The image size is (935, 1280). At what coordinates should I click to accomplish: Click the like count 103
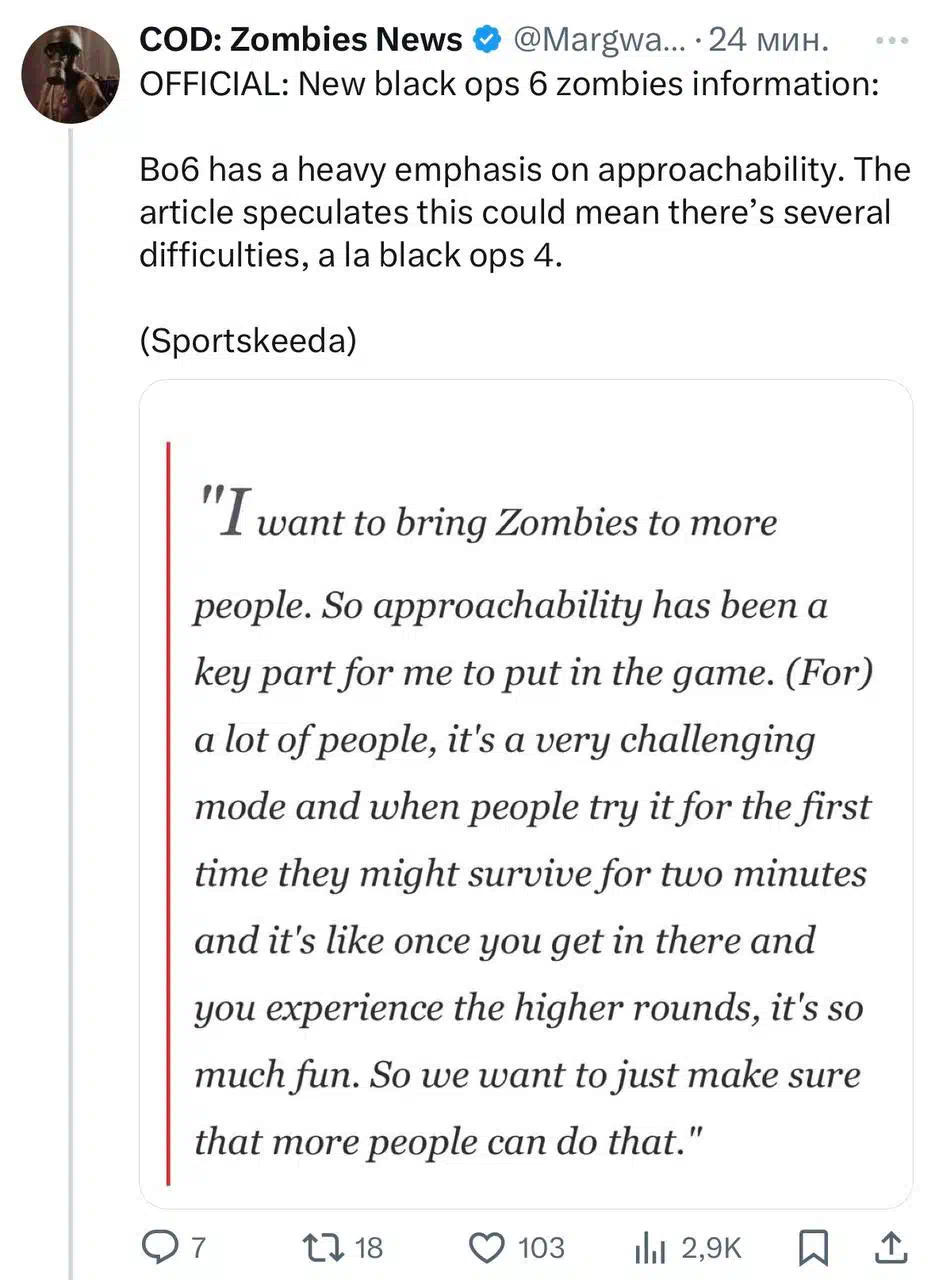(x=541, y=1248)
